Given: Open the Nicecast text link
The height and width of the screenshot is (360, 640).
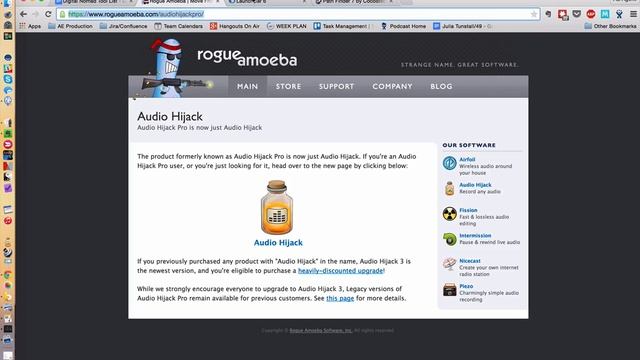Looking at the screenshot, I should click(x=470, y=261).
